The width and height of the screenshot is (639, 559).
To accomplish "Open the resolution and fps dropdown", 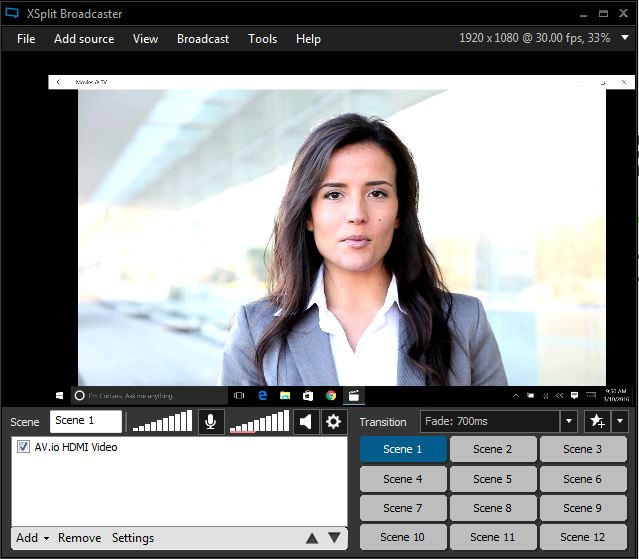I will 624,38.
